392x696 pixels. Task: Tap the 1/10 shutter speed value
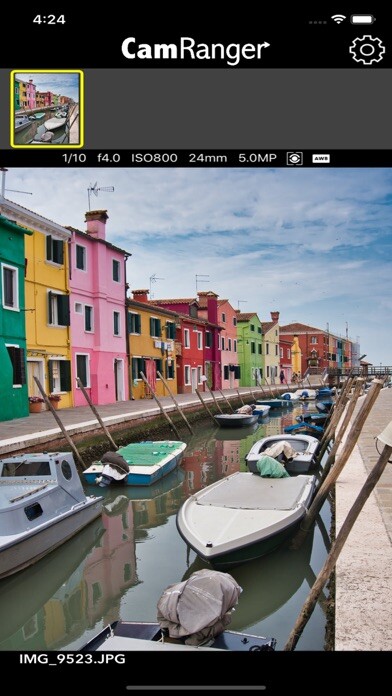point(74,158)
